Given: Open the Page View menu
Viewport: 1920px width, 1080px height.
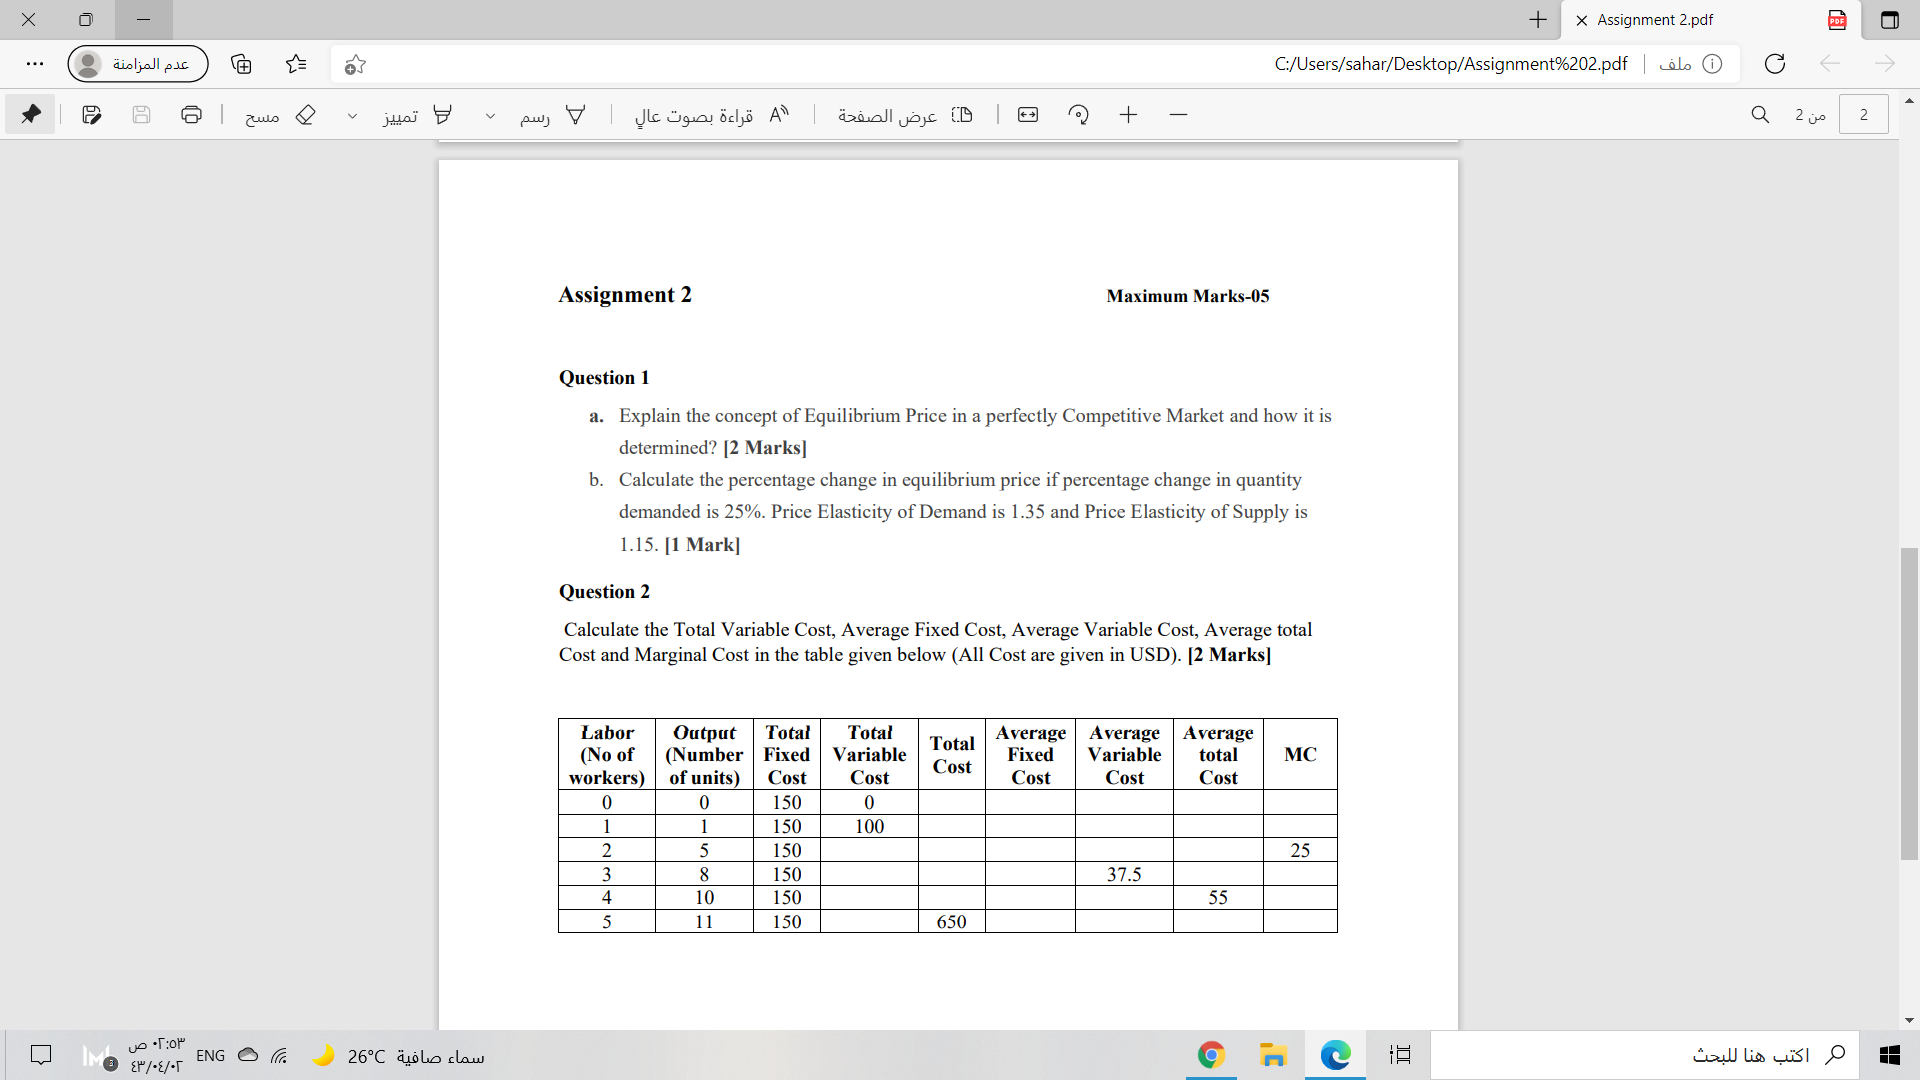Looking at the screenshot, I should pos(905,115).
